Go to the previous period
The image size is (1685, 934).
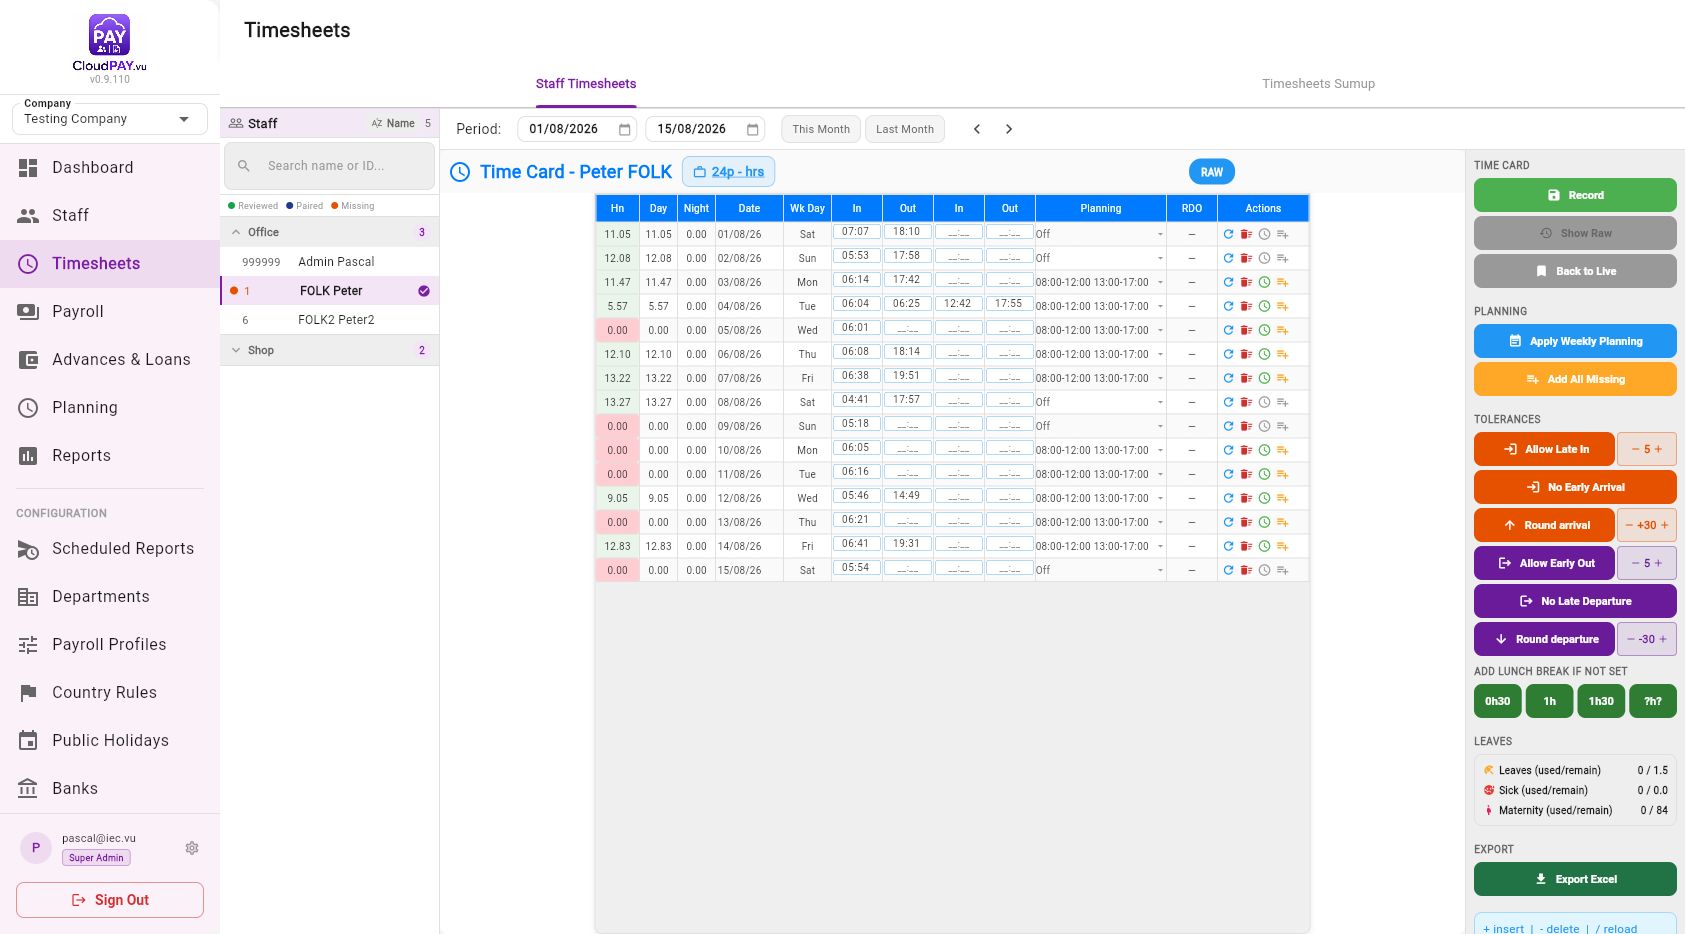[x=977, y=129]
